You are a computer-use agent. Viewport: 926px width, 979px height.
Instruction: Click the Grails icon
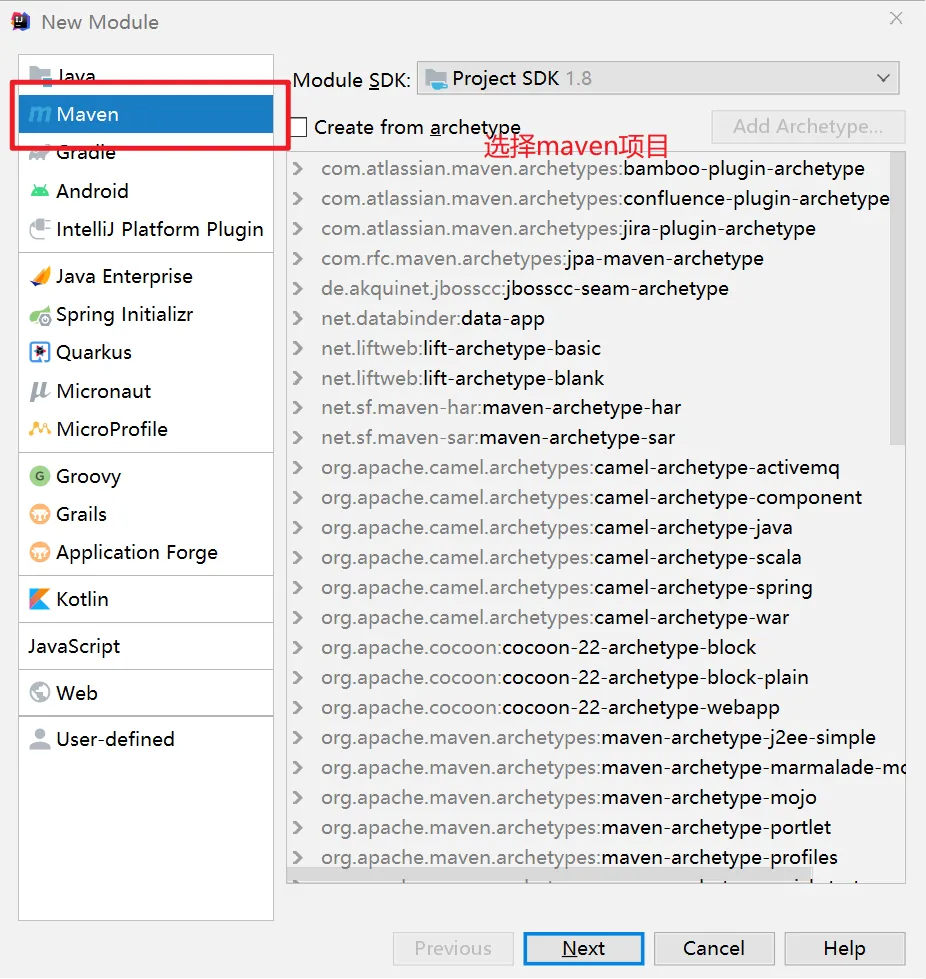point(40,514)
